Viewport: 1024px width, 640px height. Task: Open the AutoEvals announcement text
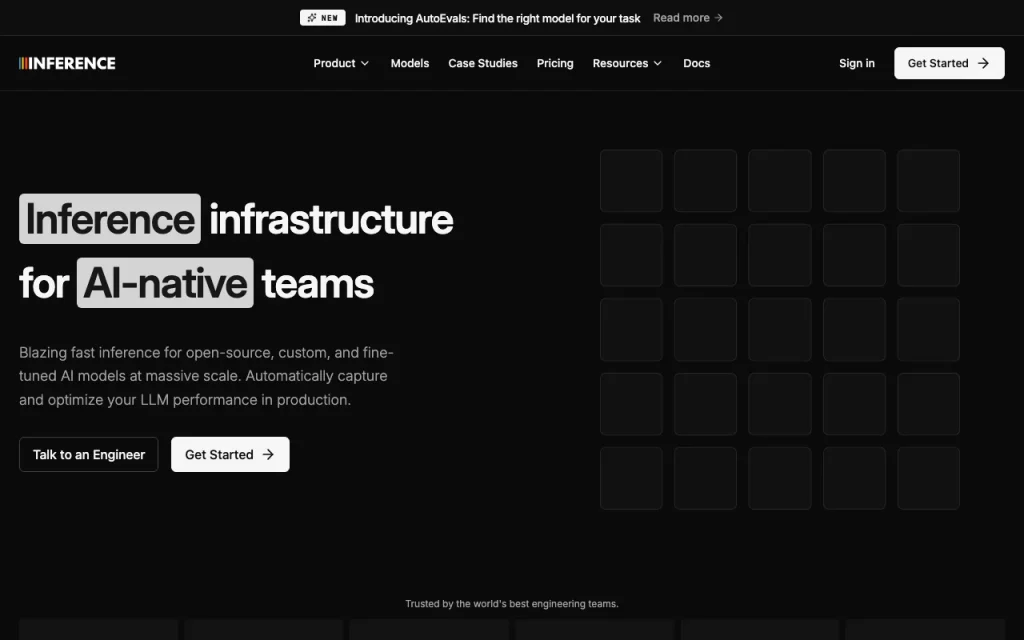[x=497, y=18]
